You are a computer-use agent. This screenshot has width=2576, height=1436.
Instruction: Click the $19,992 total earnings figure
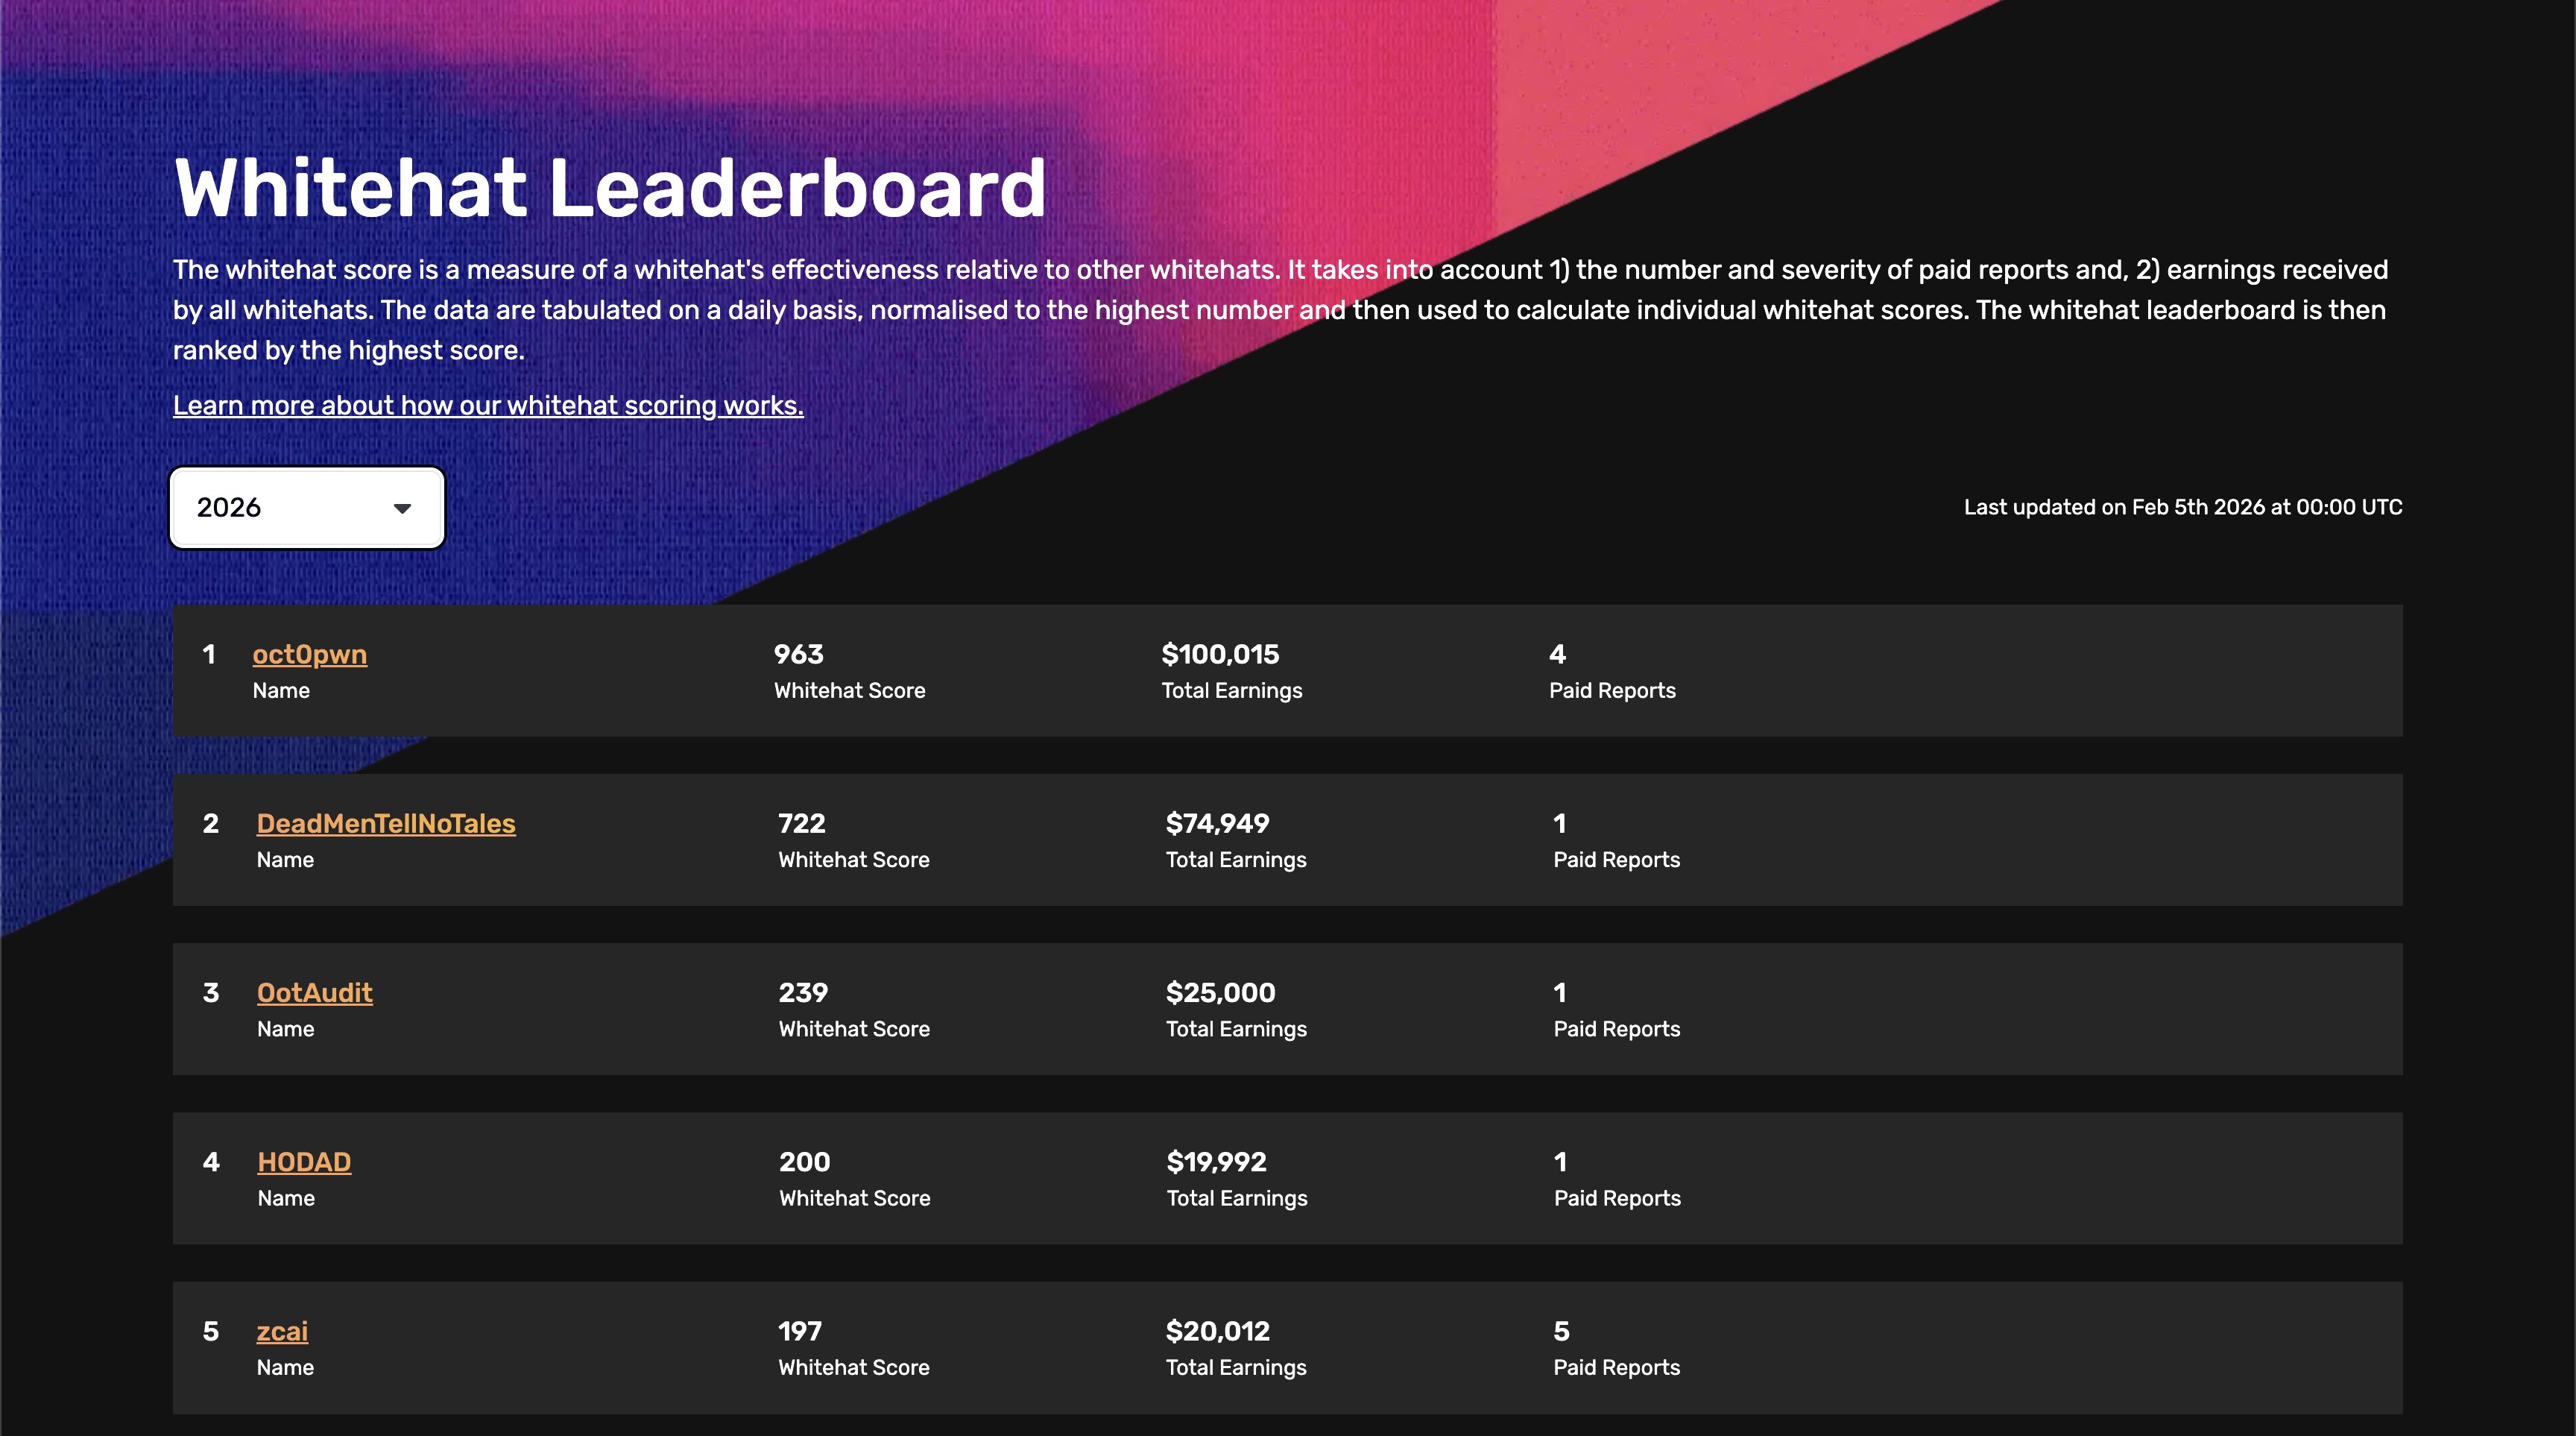[1216, 1161]
